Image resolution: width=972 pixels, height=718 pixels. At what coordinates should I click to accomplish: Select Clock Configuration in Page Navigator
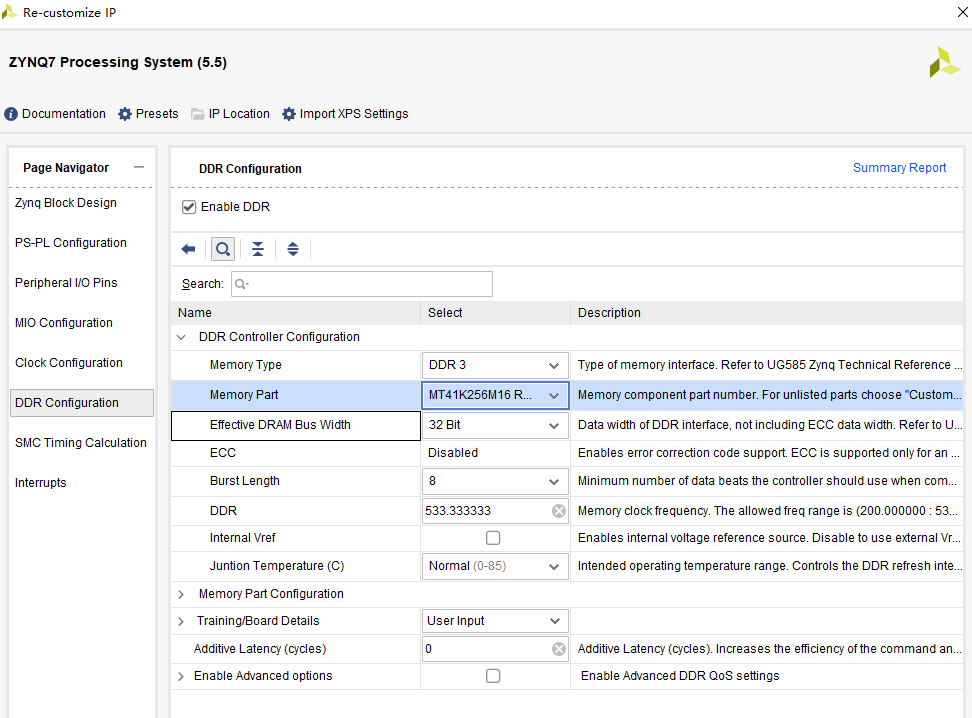click(x=69, y=363)
